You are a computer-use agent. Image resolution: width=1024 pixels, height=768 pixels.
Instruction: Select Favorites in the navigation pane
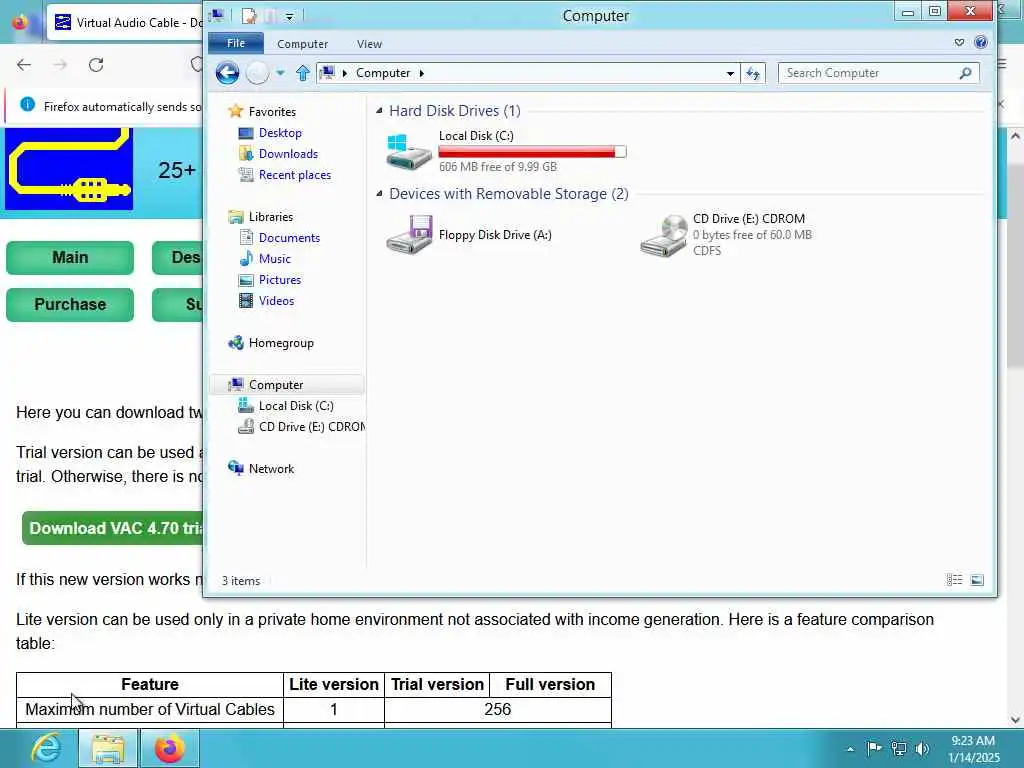(x=272, y=112)
